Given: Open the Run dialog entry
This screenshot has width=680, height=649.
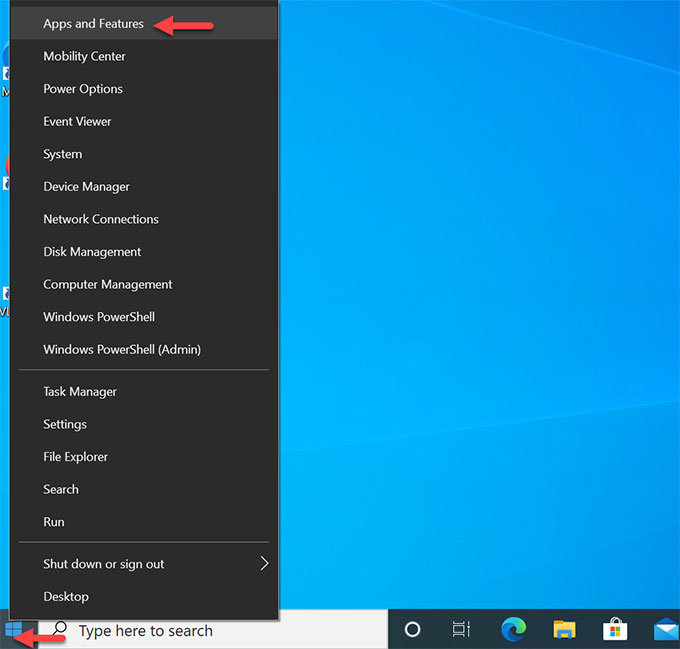Looking at the screenshot, I should pyautogui.click(x=144, y=522).
